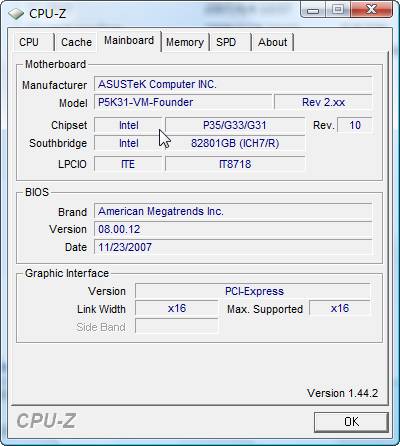This screenshot has width=400, height=446.
Task: Select the Mainboard tab
Action: pyautogui.click(x=129, y=41)
